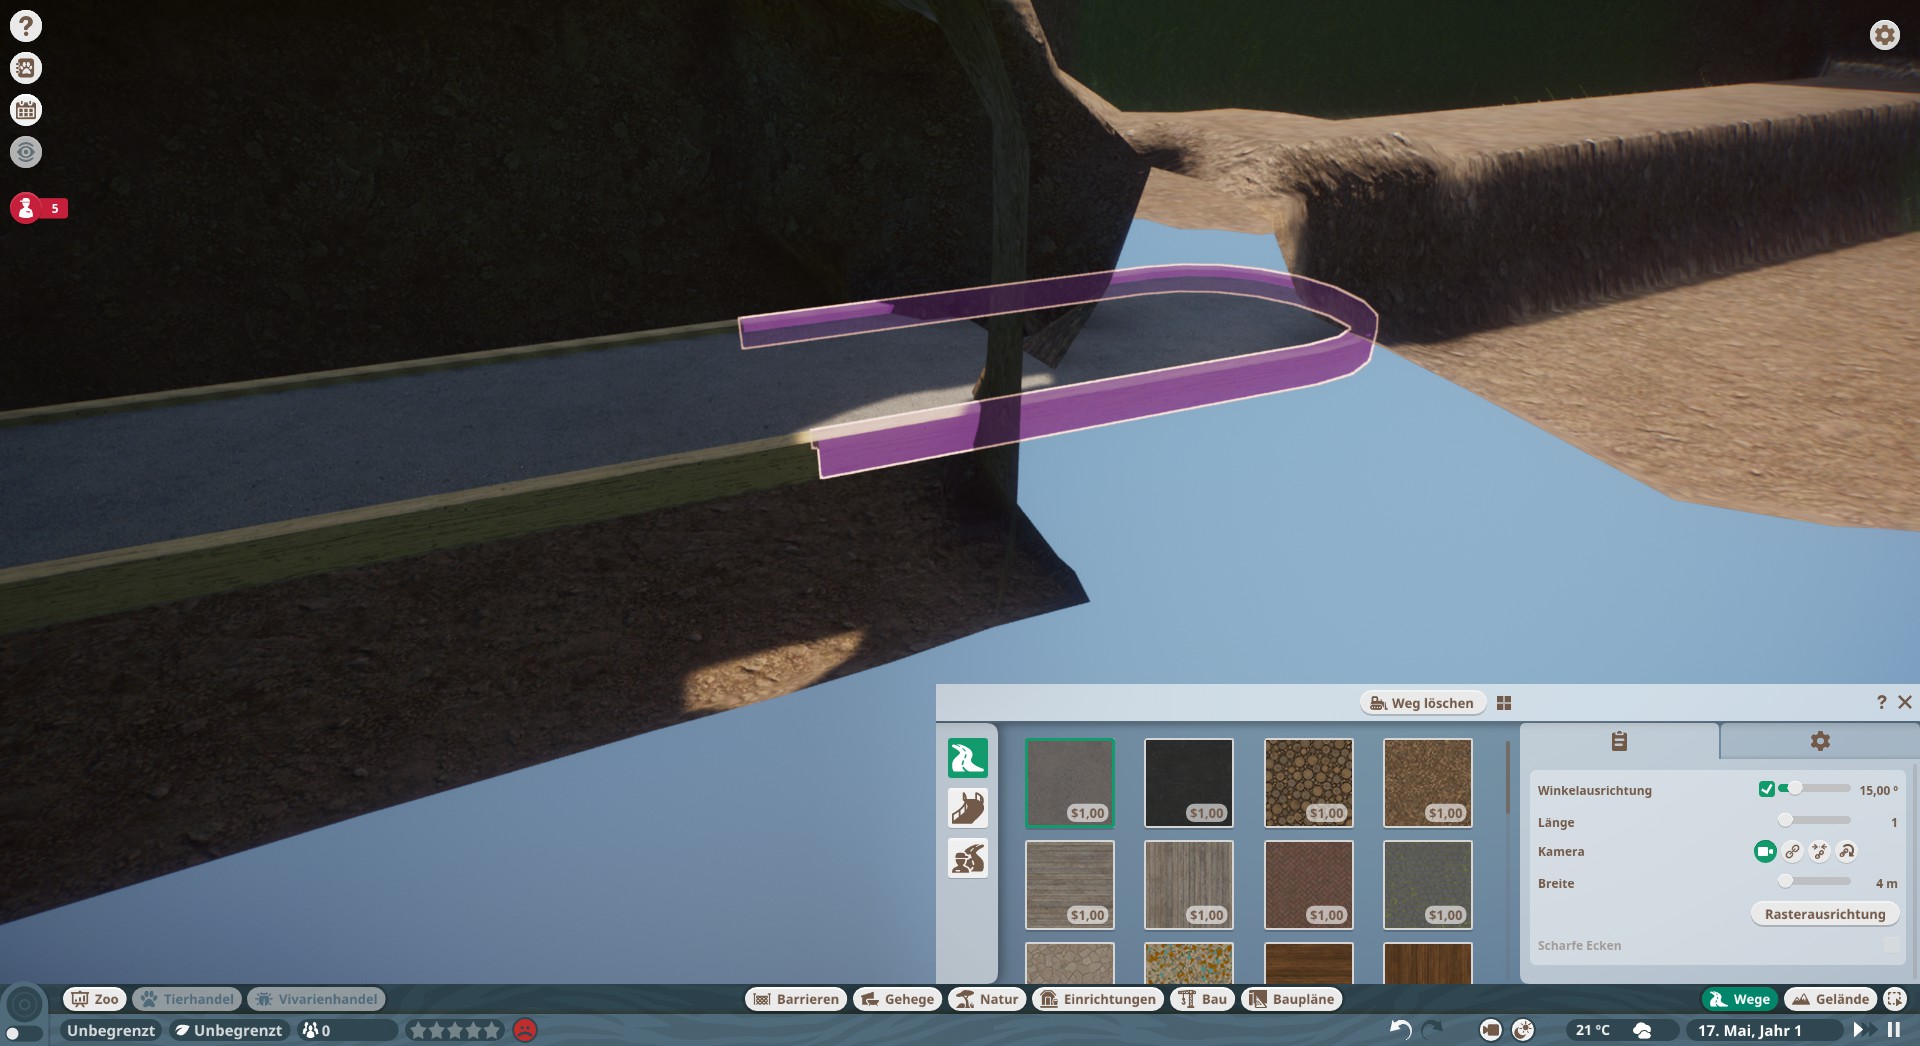1920x1046 pixels.
Task: Click the leaf Unbegrenzt conservation credits display
Action: tap(229, 1030)
